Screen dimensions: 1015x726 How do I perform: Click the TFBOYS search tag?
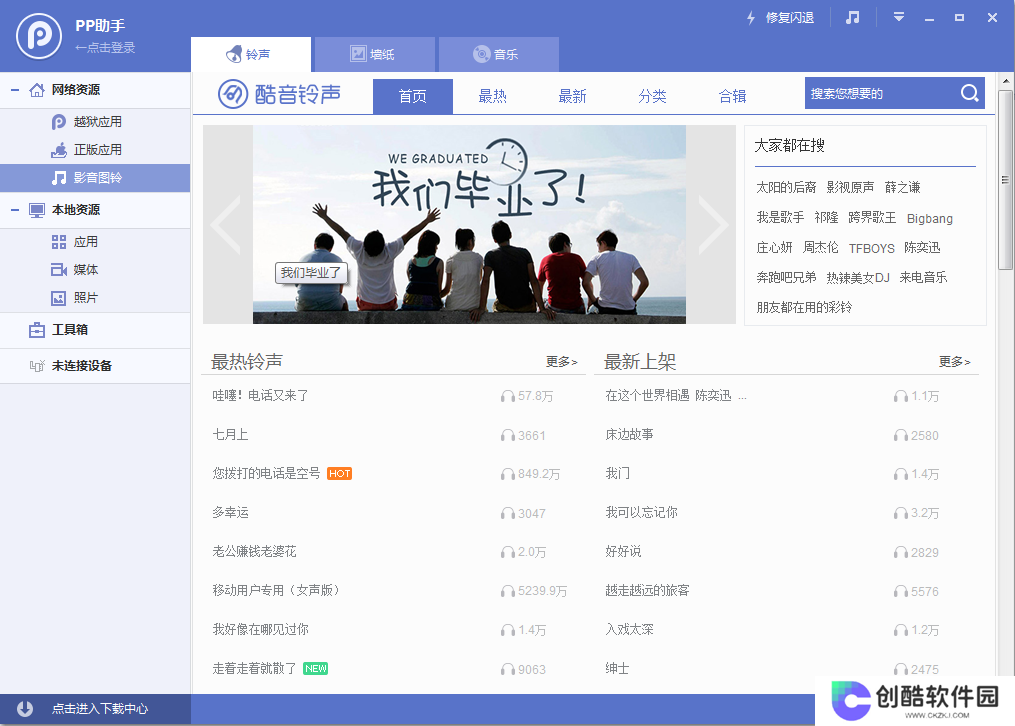[871, 248]
